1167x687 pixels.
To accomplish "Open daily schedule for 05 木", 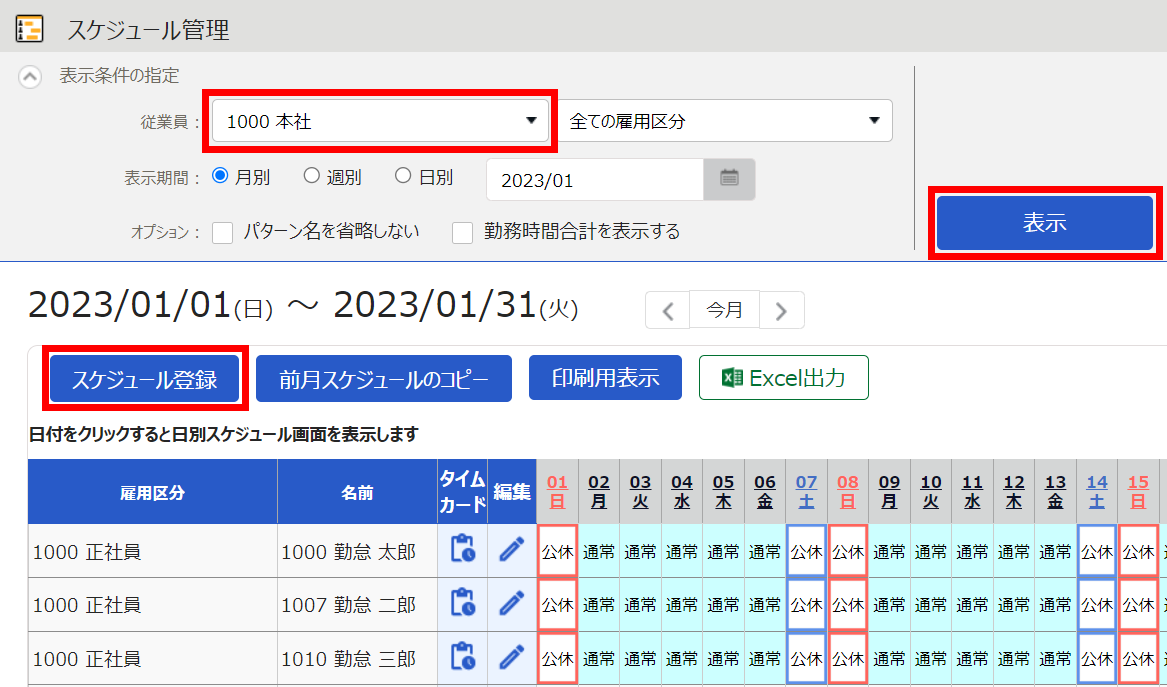I will coord(723,492).
